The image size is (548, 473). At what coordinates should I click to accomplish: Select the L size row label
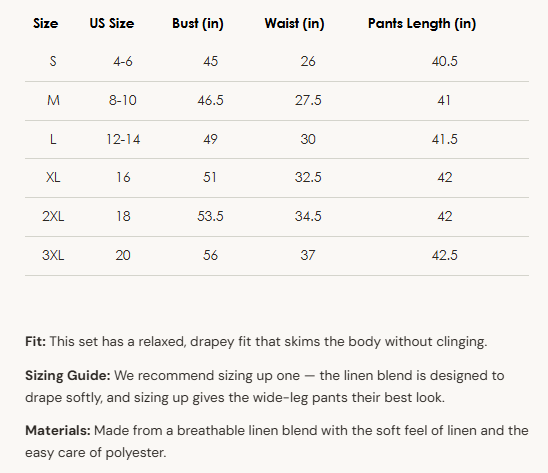(53, 139)
